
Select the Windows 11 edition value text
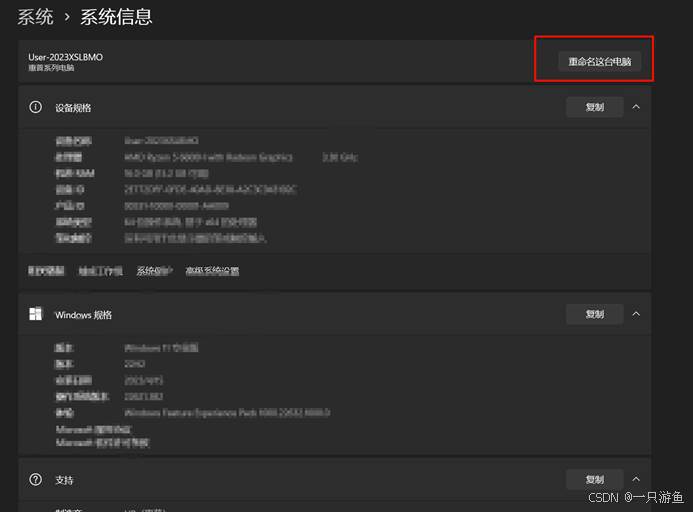coord(161,348)
